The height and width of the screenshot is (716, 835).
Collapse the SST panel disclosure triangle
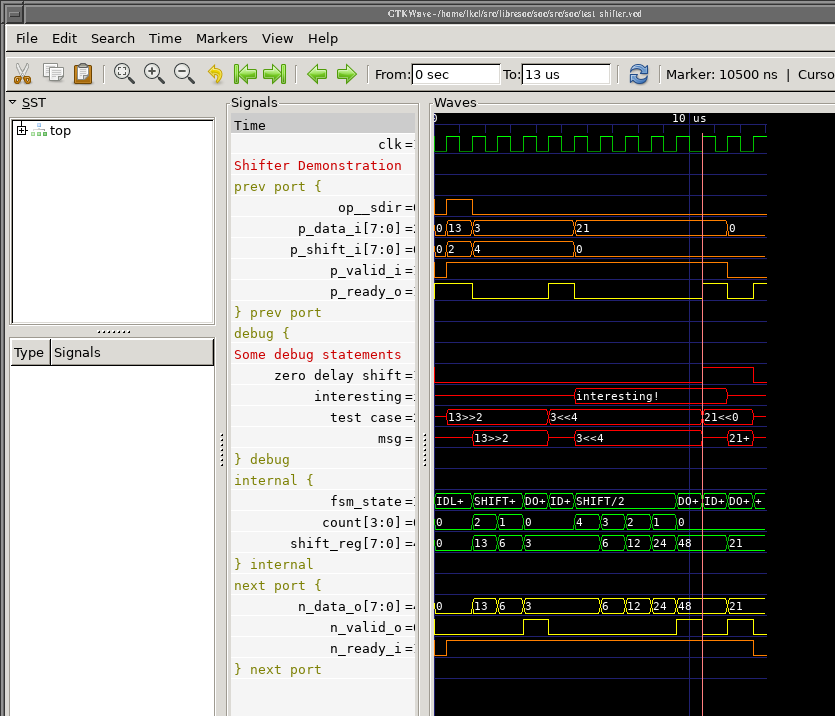coord(13,103)
